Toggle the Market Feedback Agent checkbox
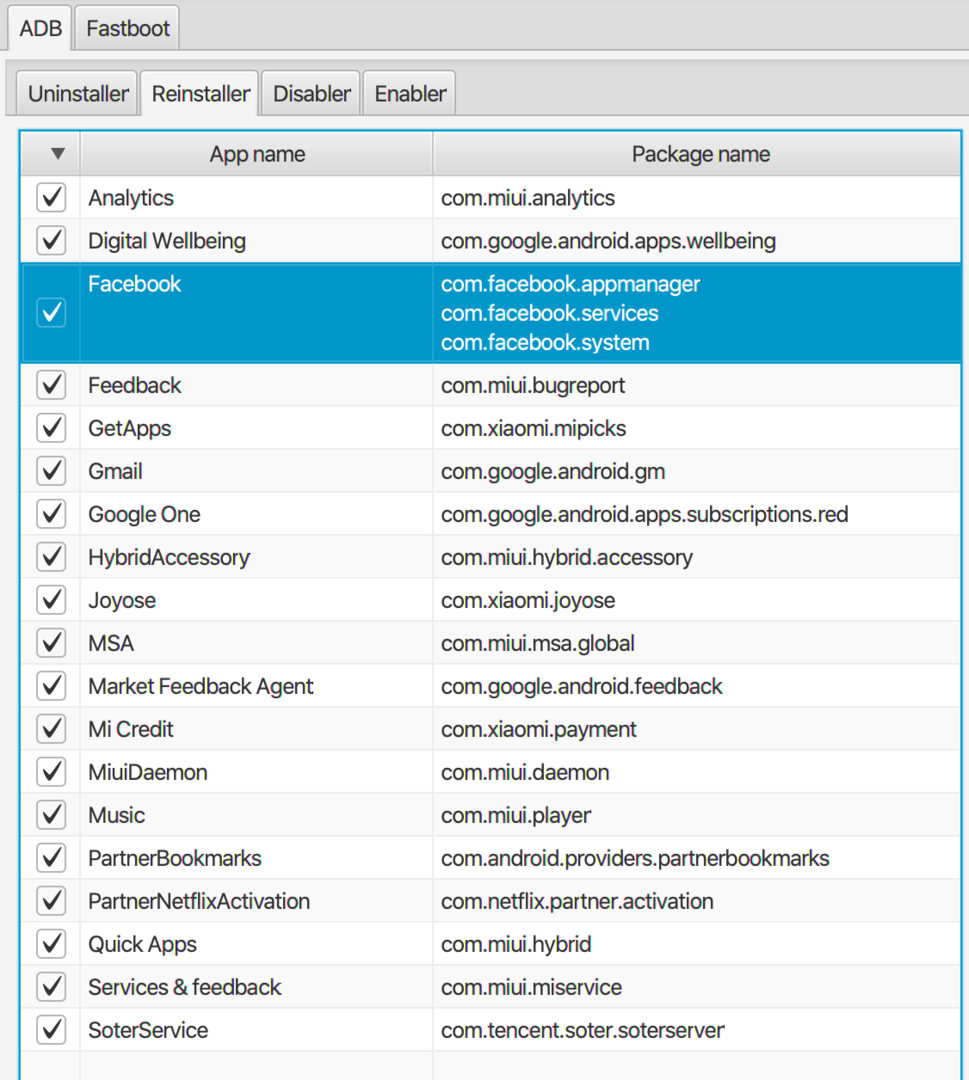 click(x=51, y=686)
